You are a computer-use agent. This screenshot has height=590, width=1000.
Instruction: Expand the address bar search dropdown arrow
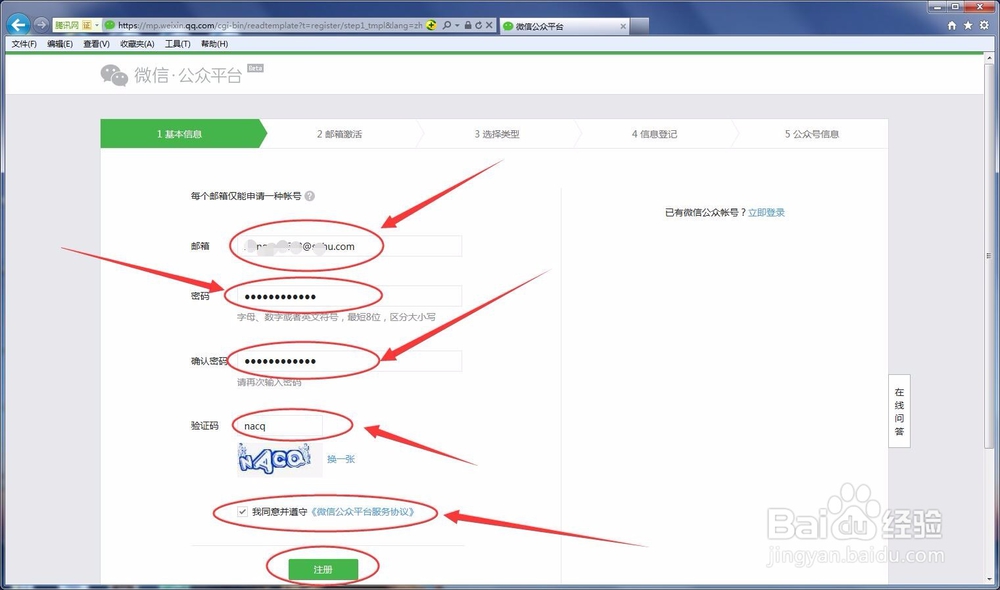point(457,26)
